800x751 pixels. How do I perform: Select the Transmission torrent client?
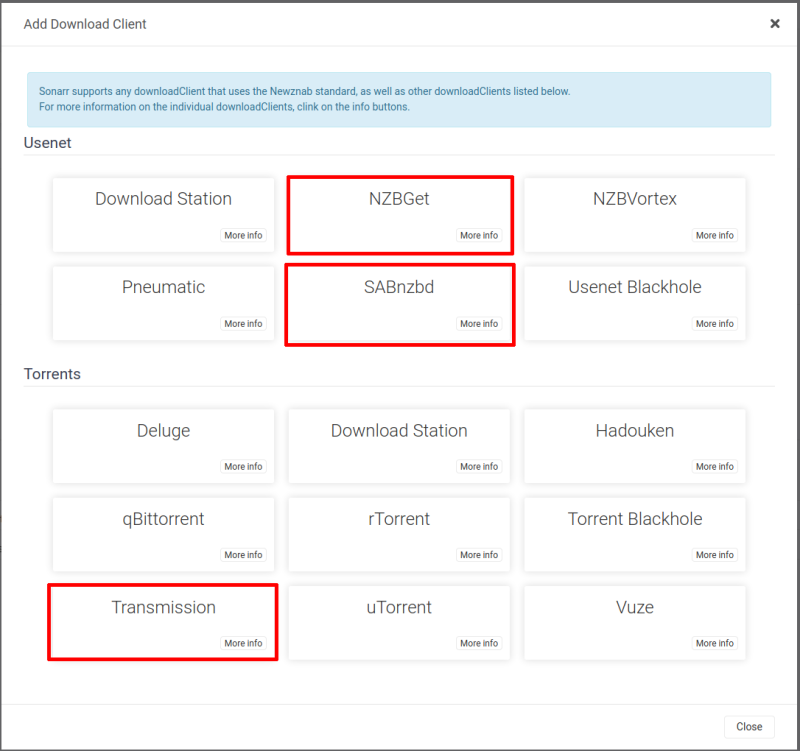click(163, 622)
